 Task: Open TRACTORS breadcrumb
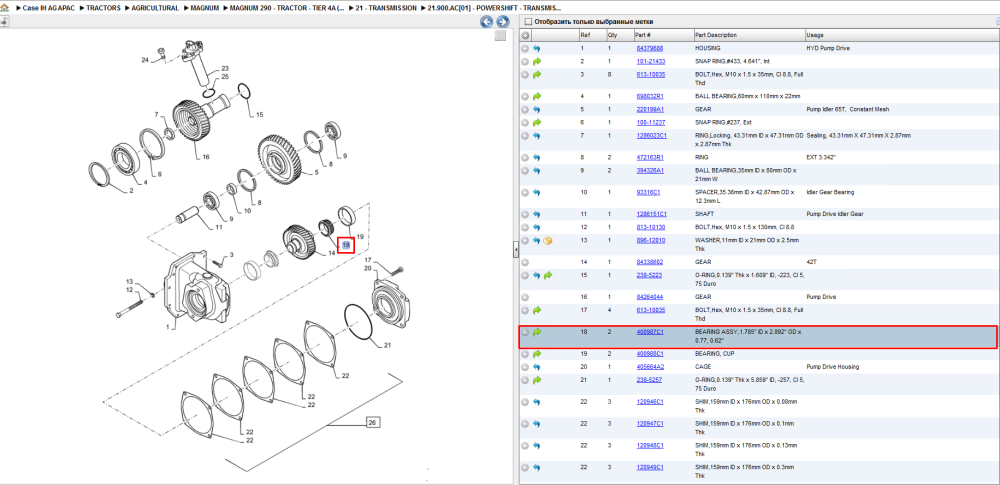coord(103,8)
